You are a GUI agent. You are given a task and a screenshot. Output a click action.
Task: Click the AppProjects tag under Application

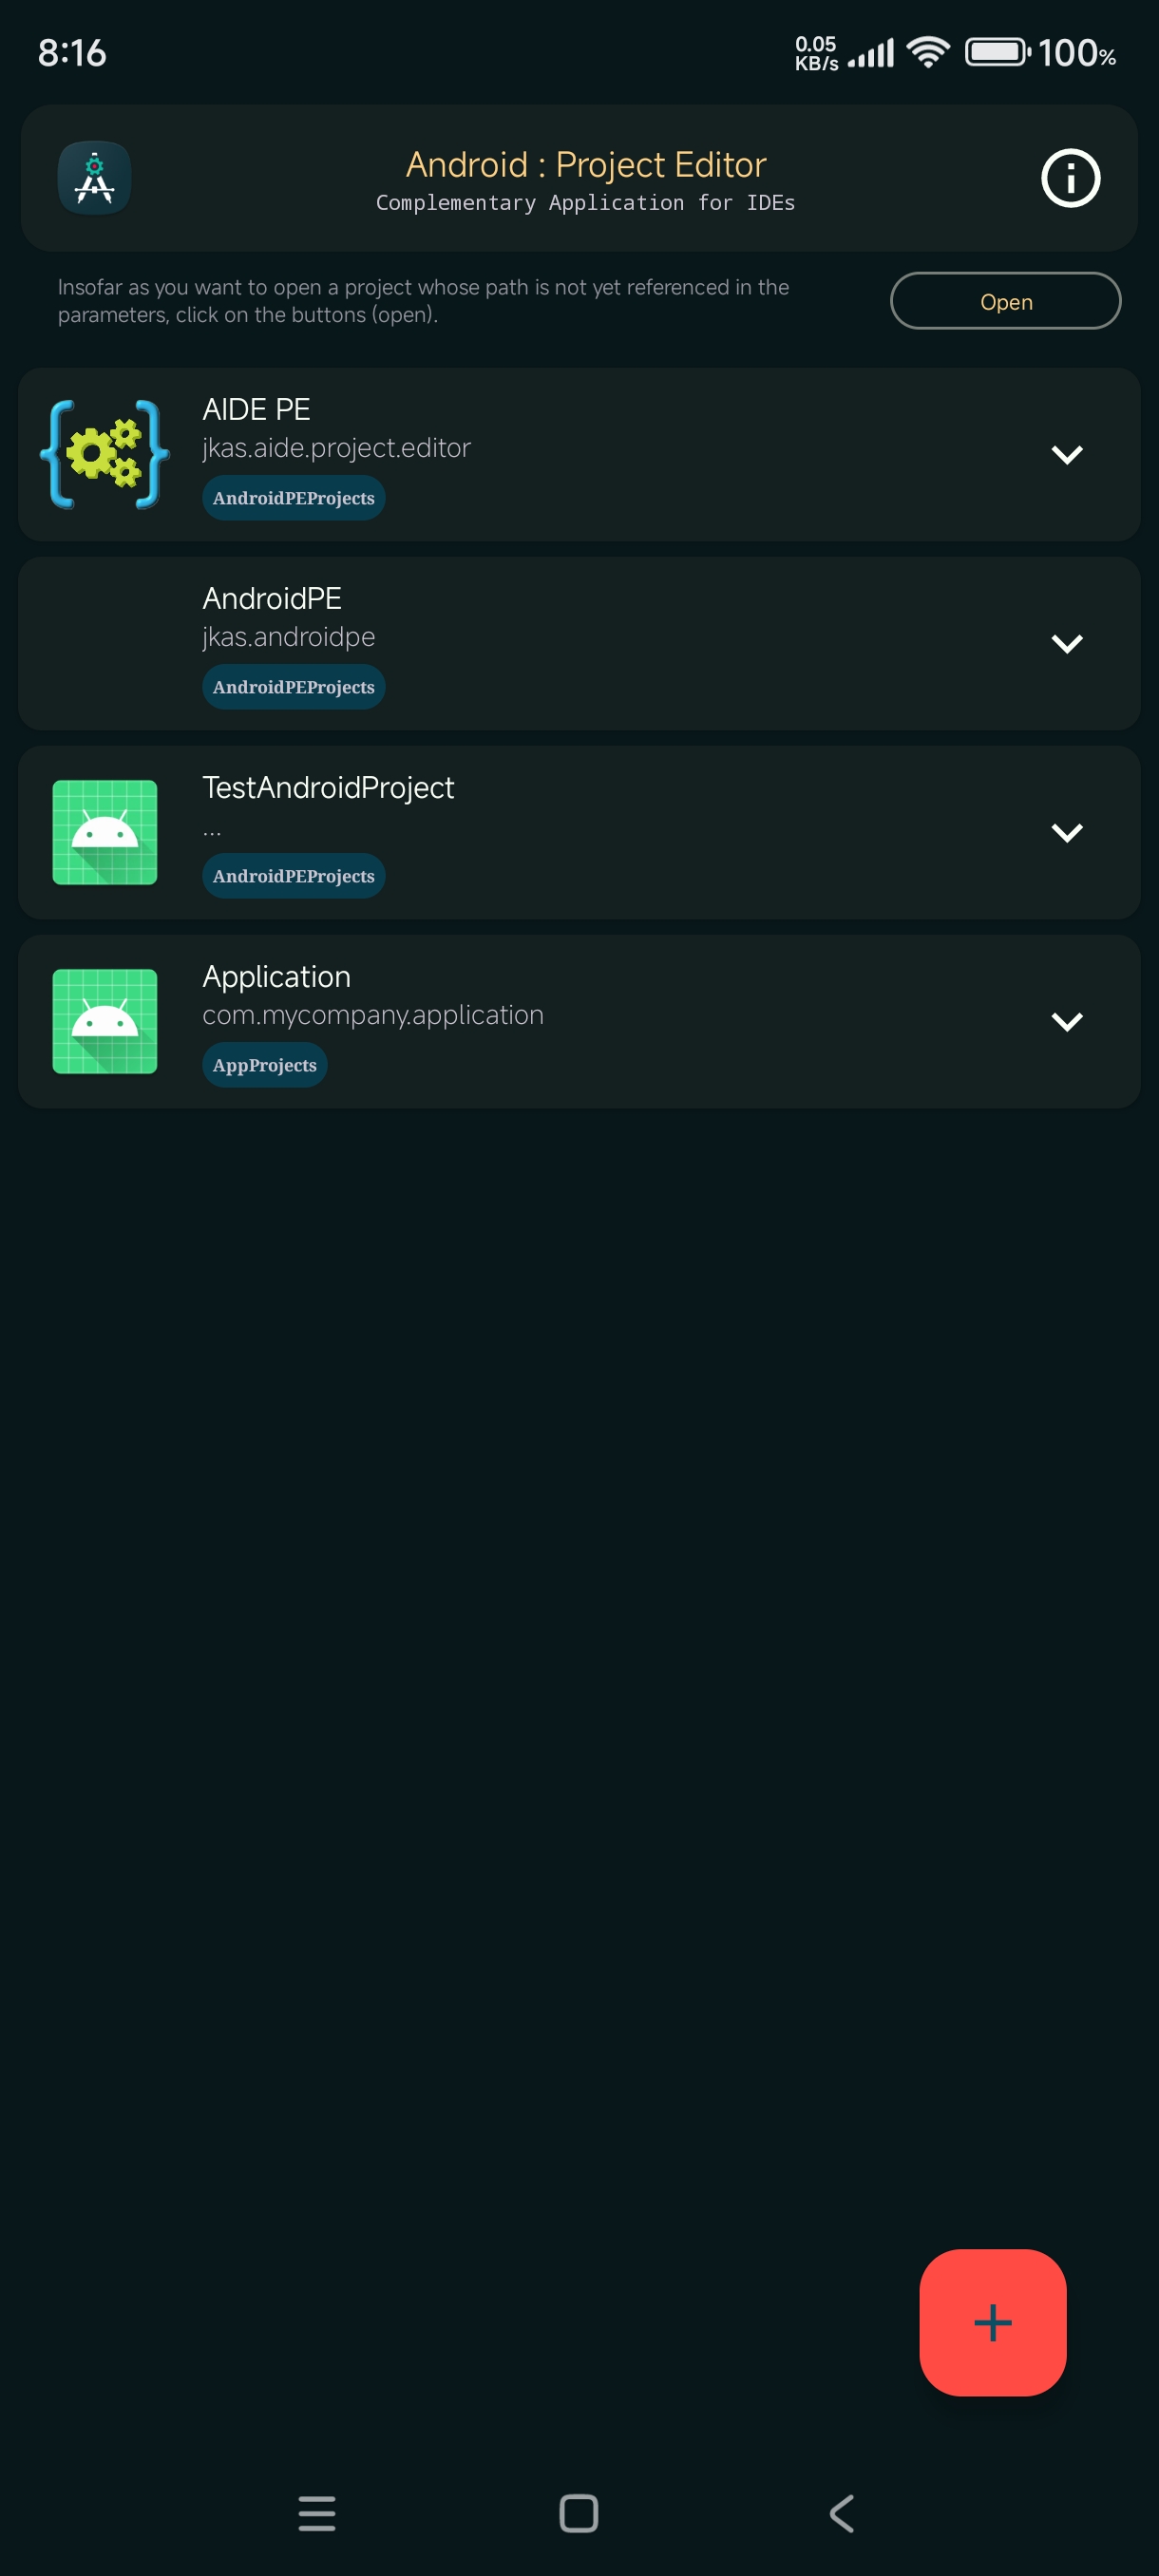coord(265,1065)
